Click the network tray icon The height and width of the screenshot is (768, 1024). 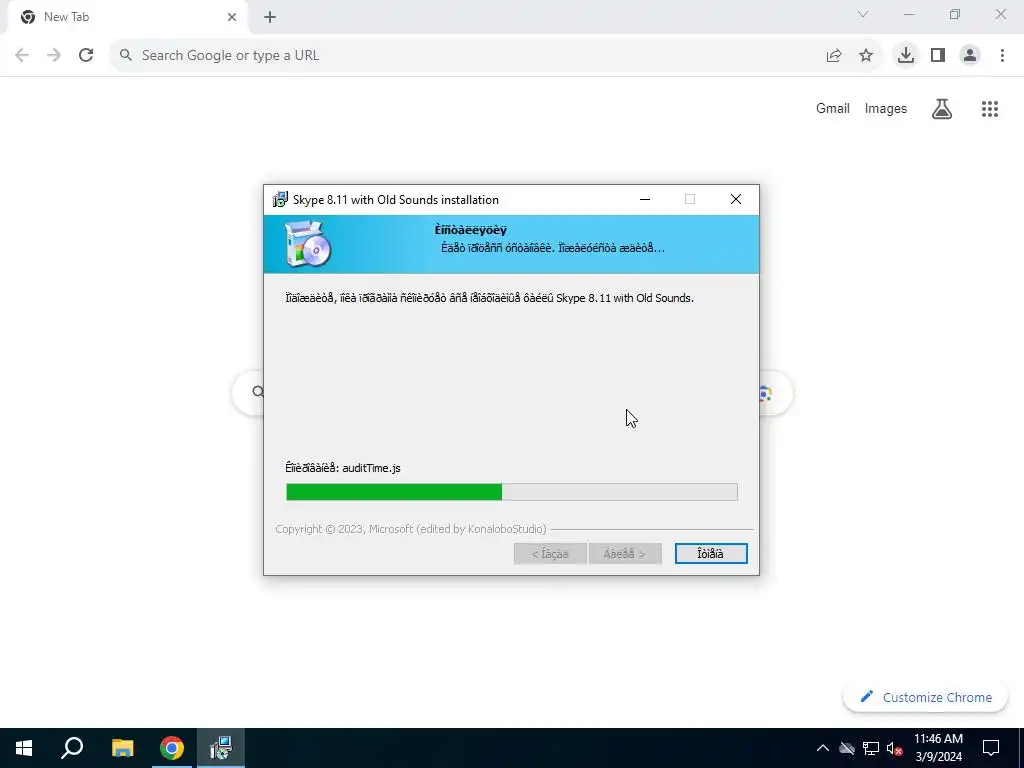click(871, 748)
